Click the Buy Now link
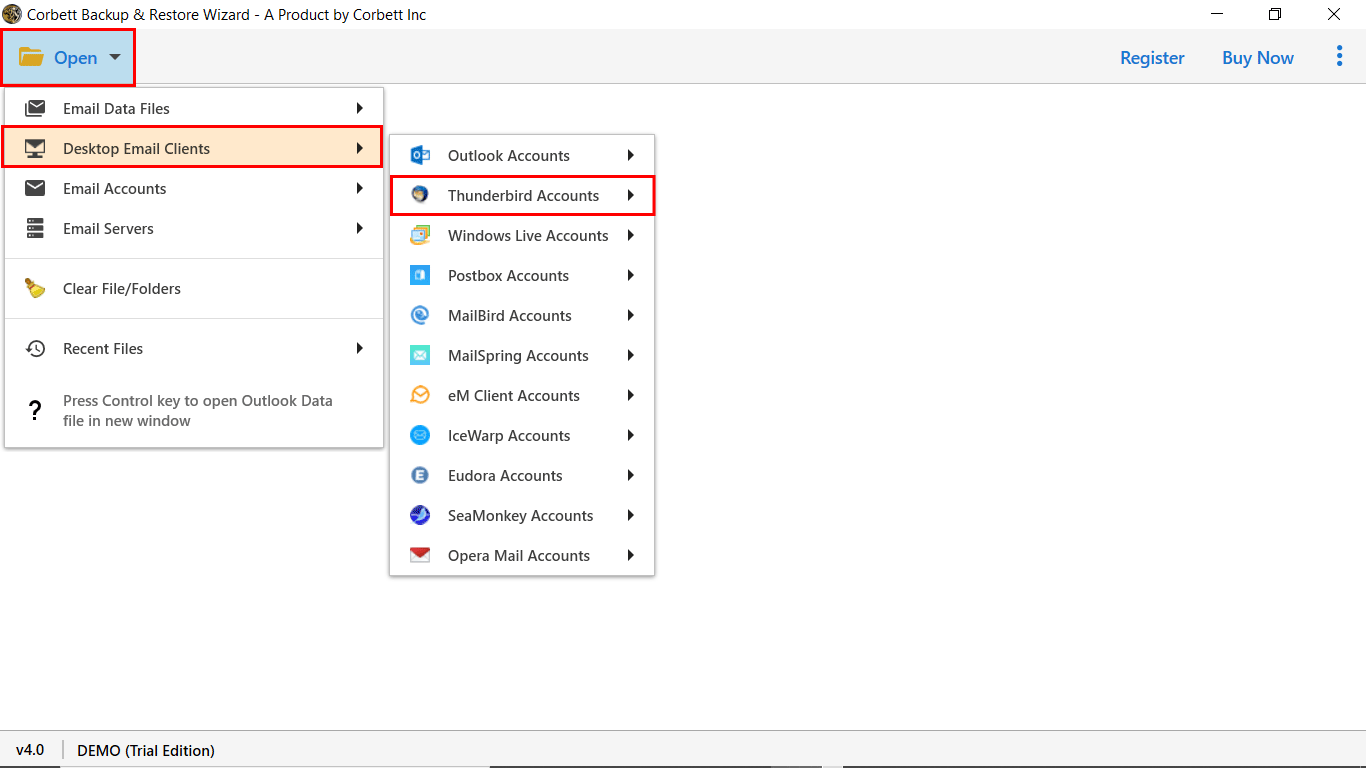The image size is (1366, 768). 1258,58
